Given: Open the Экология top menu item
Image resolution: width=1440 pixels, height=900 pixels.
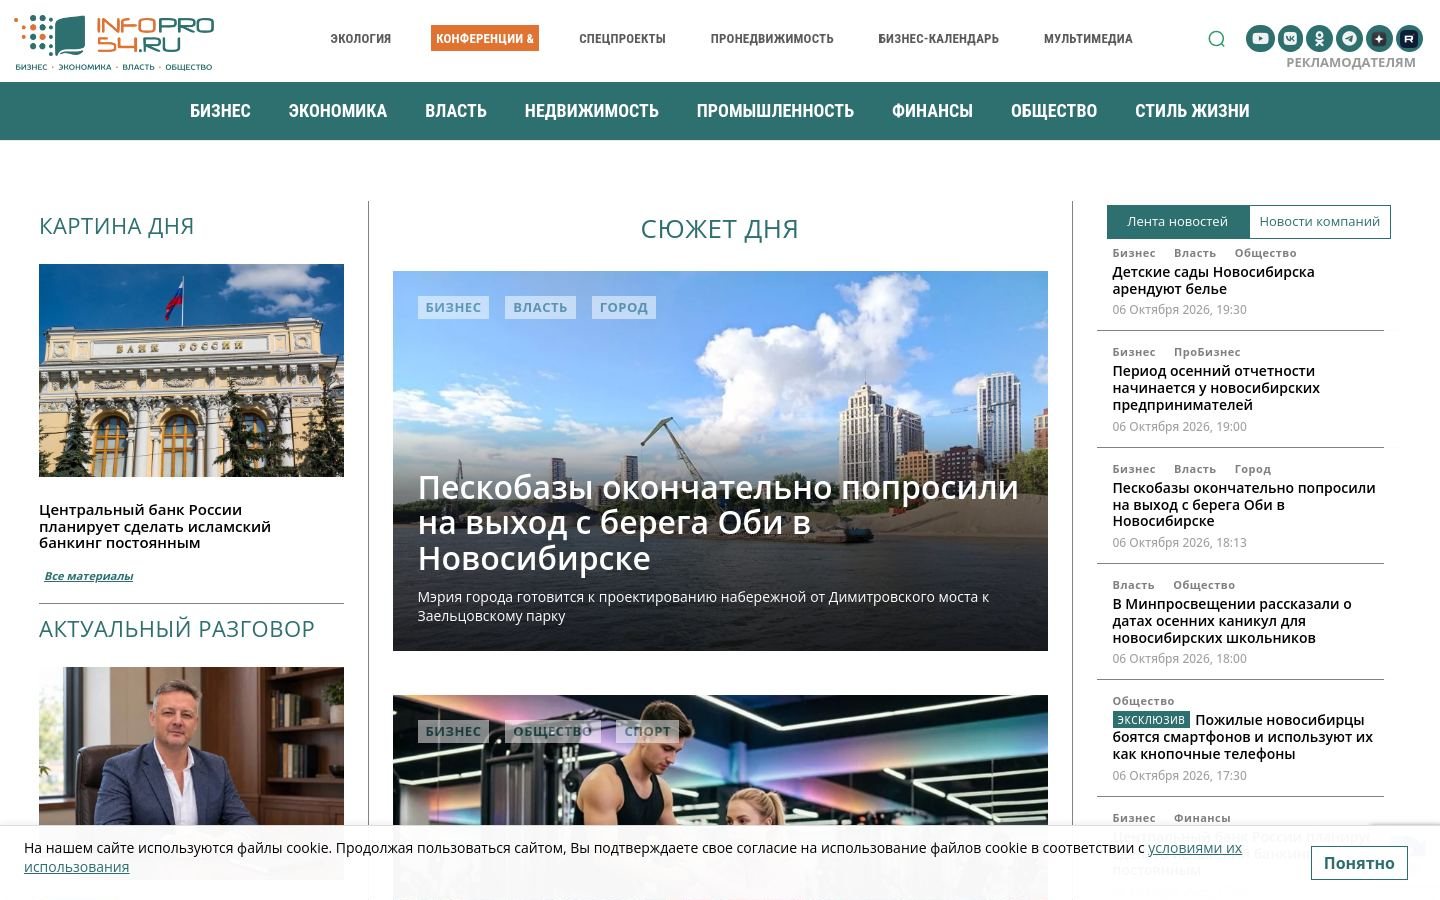Looking at the screenshot, I should pos(361,39).
